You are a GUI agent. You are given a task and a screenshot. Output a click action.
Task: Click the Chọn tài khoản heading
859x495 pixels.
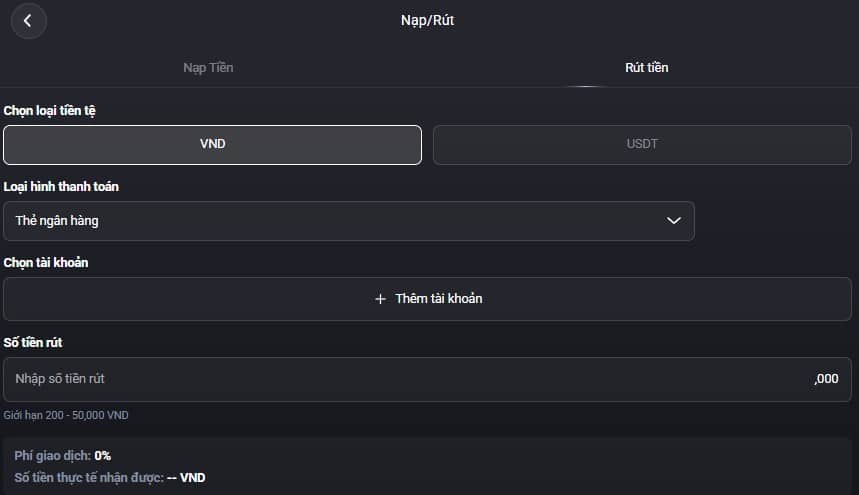click(45, 263)
